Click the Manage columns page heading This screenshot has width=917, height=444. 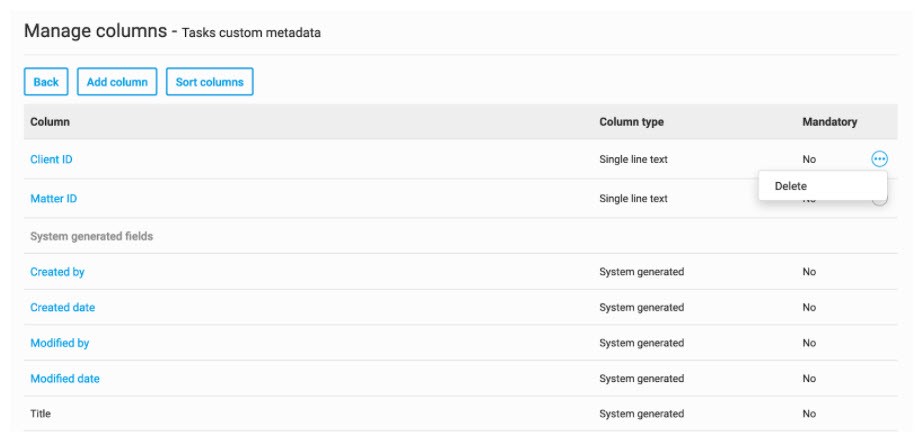click(95, 31)
